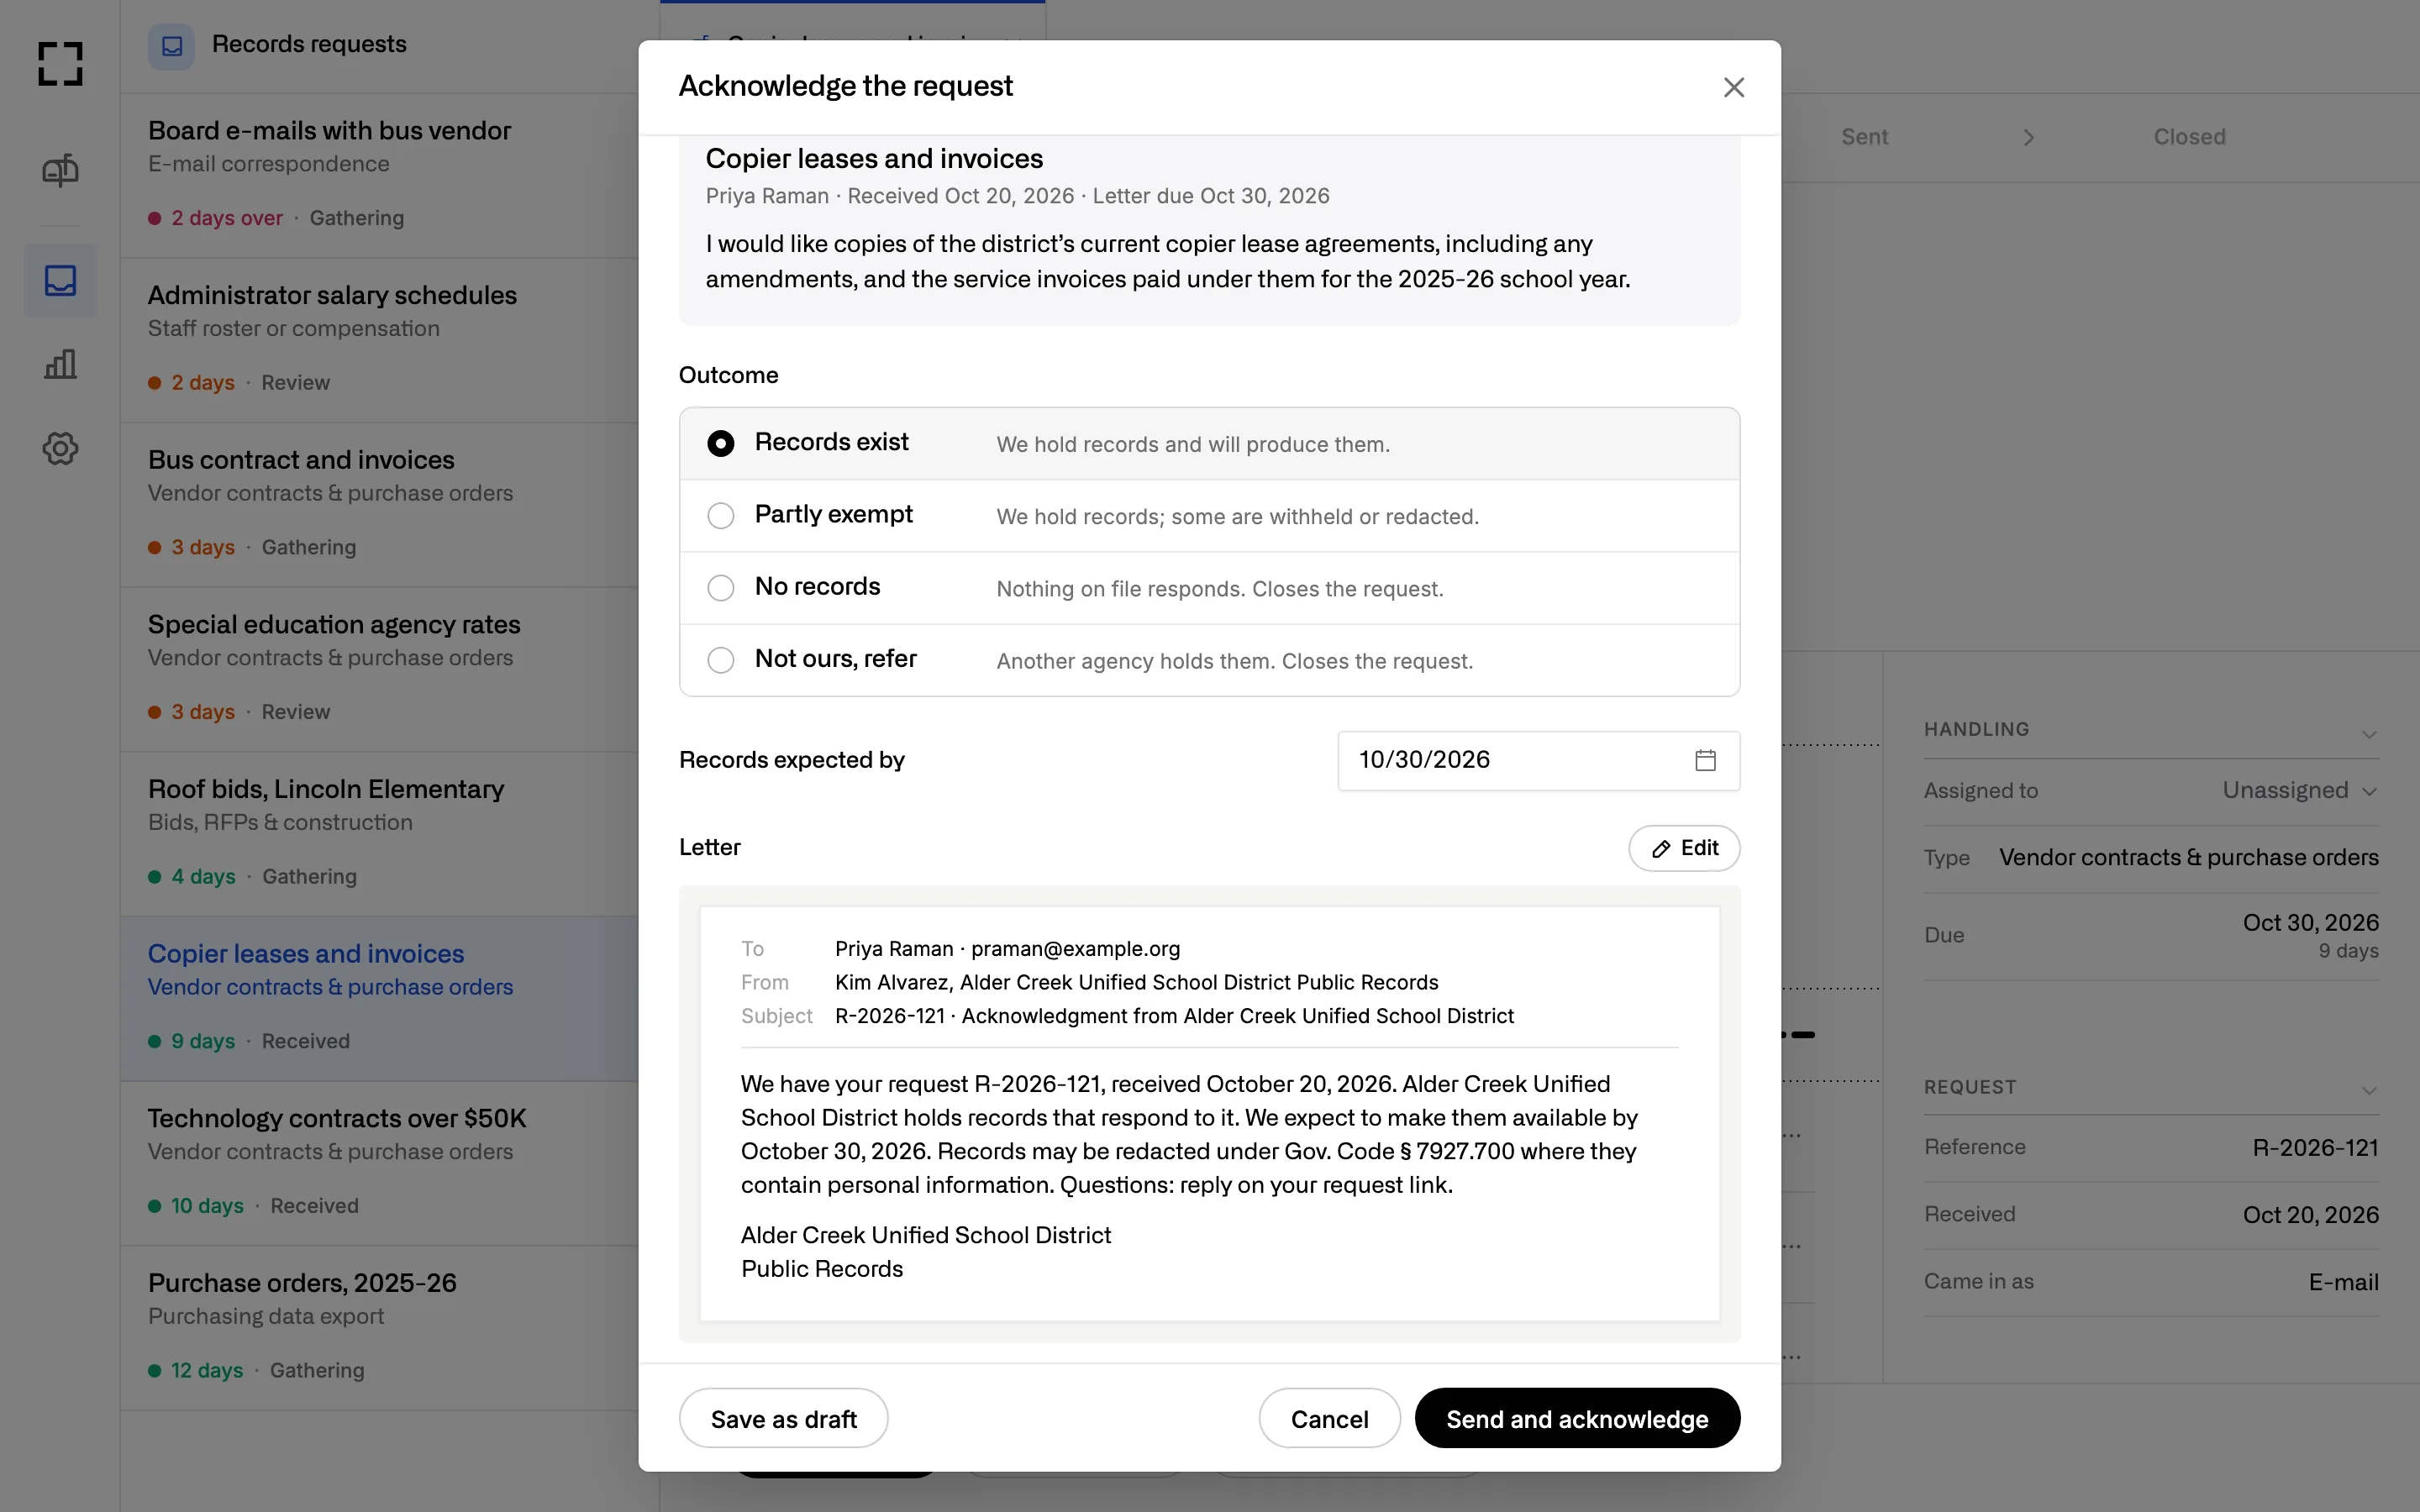Screen dimensions: 2420x1512
Task: Open Purchase orders, 2025-26 request
Action: pos(380,1328)
